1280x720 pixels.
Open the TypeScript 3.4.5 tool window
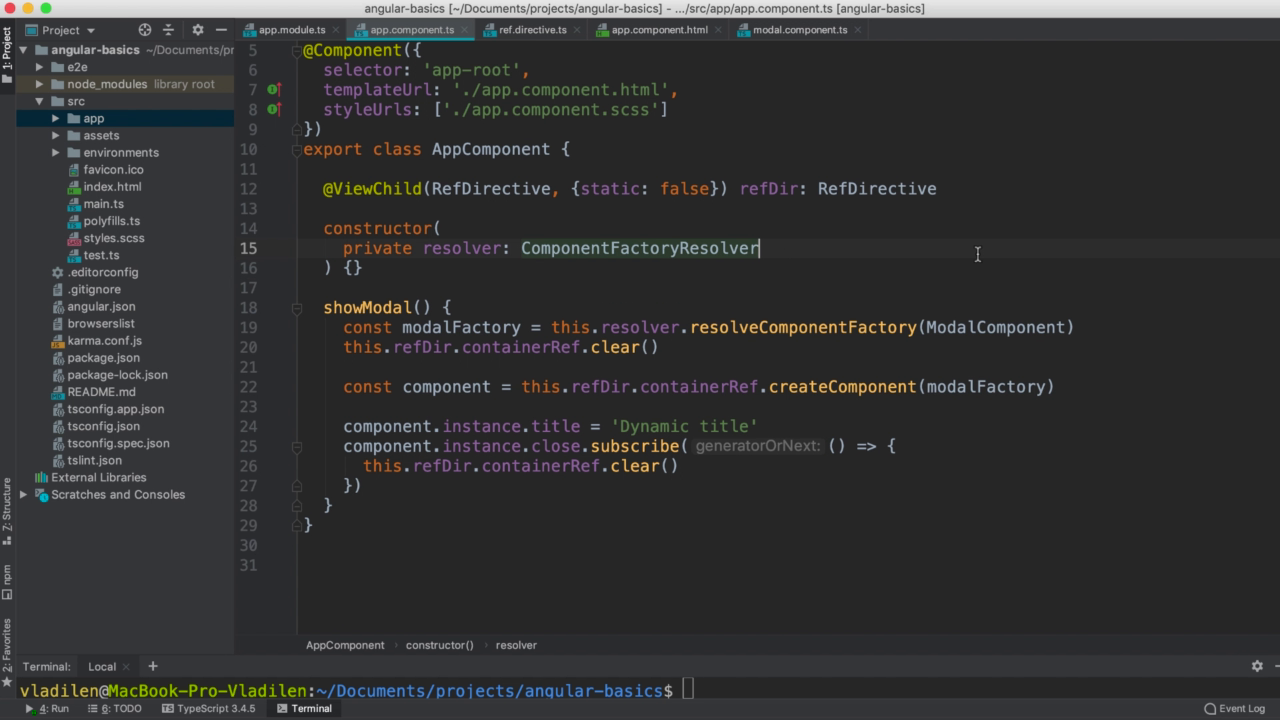coord(207,709)
